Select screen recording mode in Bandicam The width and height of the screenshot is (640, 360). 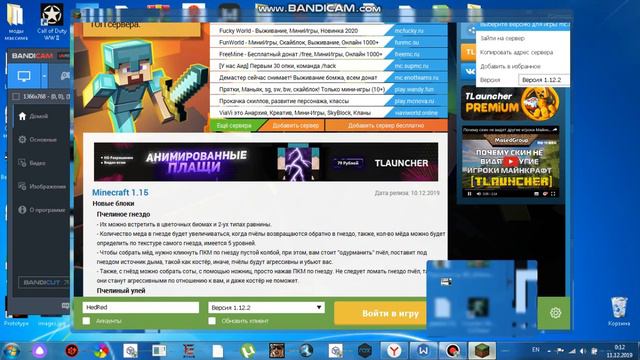pyautogui.click(x=24, y=76)
